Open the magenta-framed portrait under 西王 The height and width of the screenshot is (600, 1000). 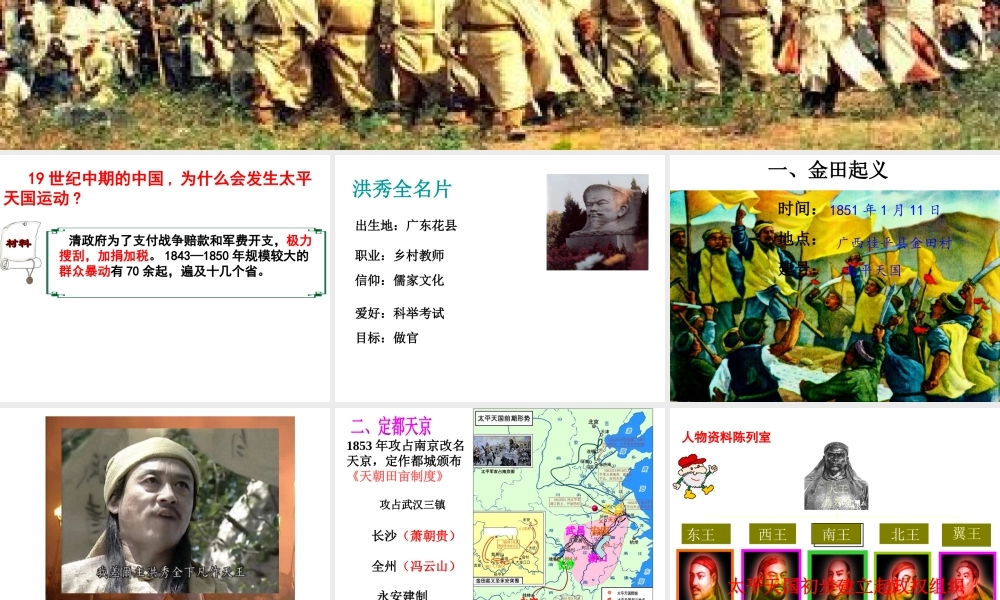(x=771, y=575)
